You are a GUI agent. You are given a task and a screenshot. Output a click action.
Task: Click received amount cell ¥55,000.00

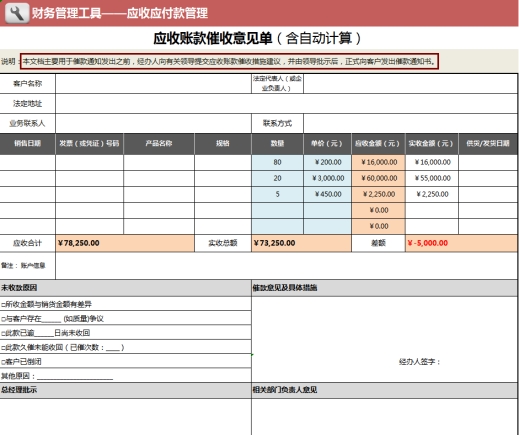(432, 178)
